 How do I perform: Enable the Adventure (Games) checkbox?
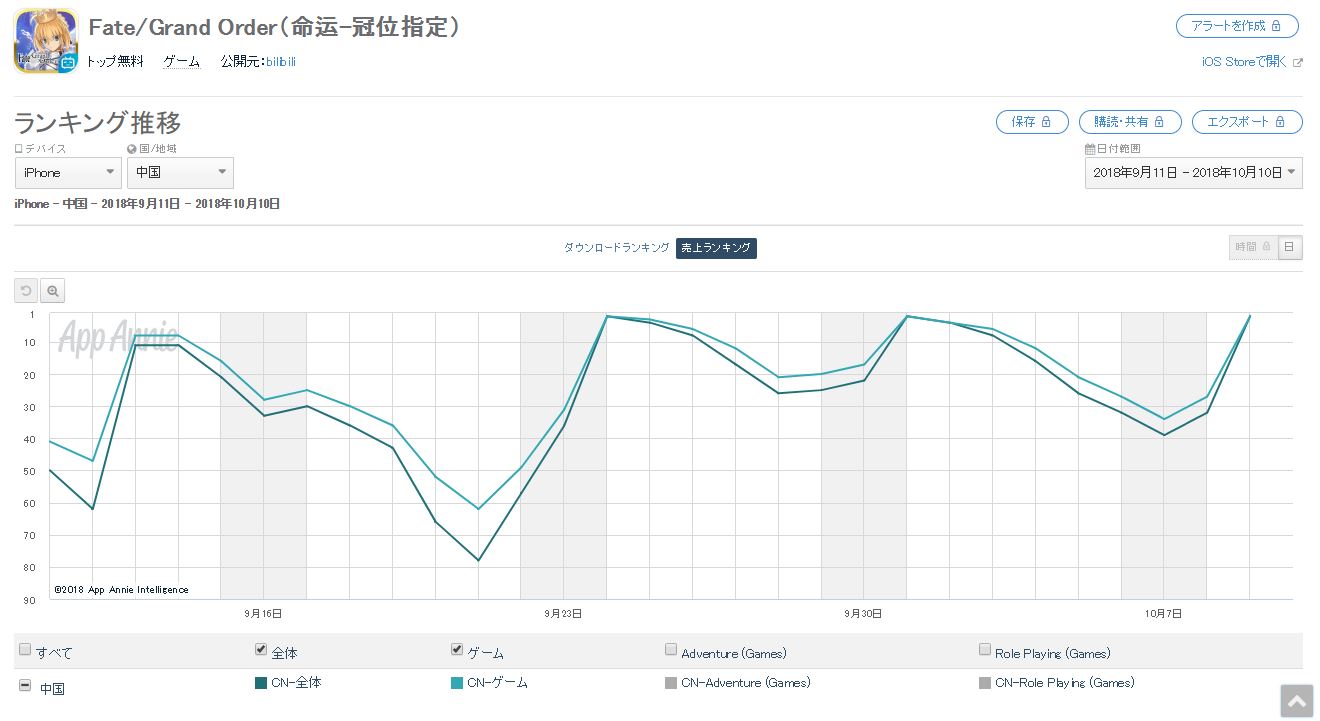[x=671, y=650]
